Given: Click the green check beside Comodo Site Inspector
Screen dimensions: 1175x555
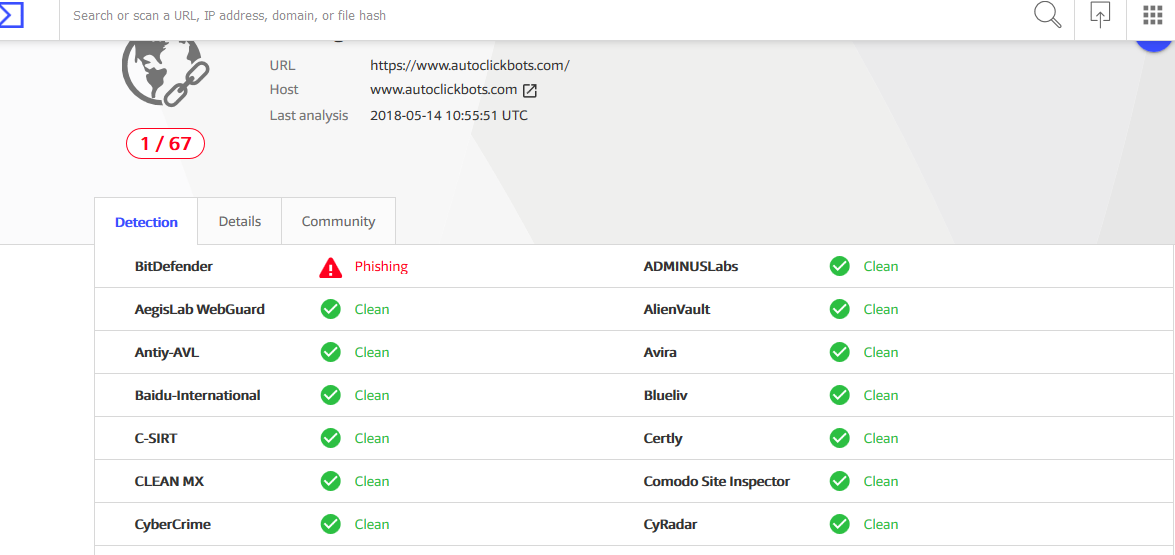Looking at the screenshot, I should click(x=839, y=482).
